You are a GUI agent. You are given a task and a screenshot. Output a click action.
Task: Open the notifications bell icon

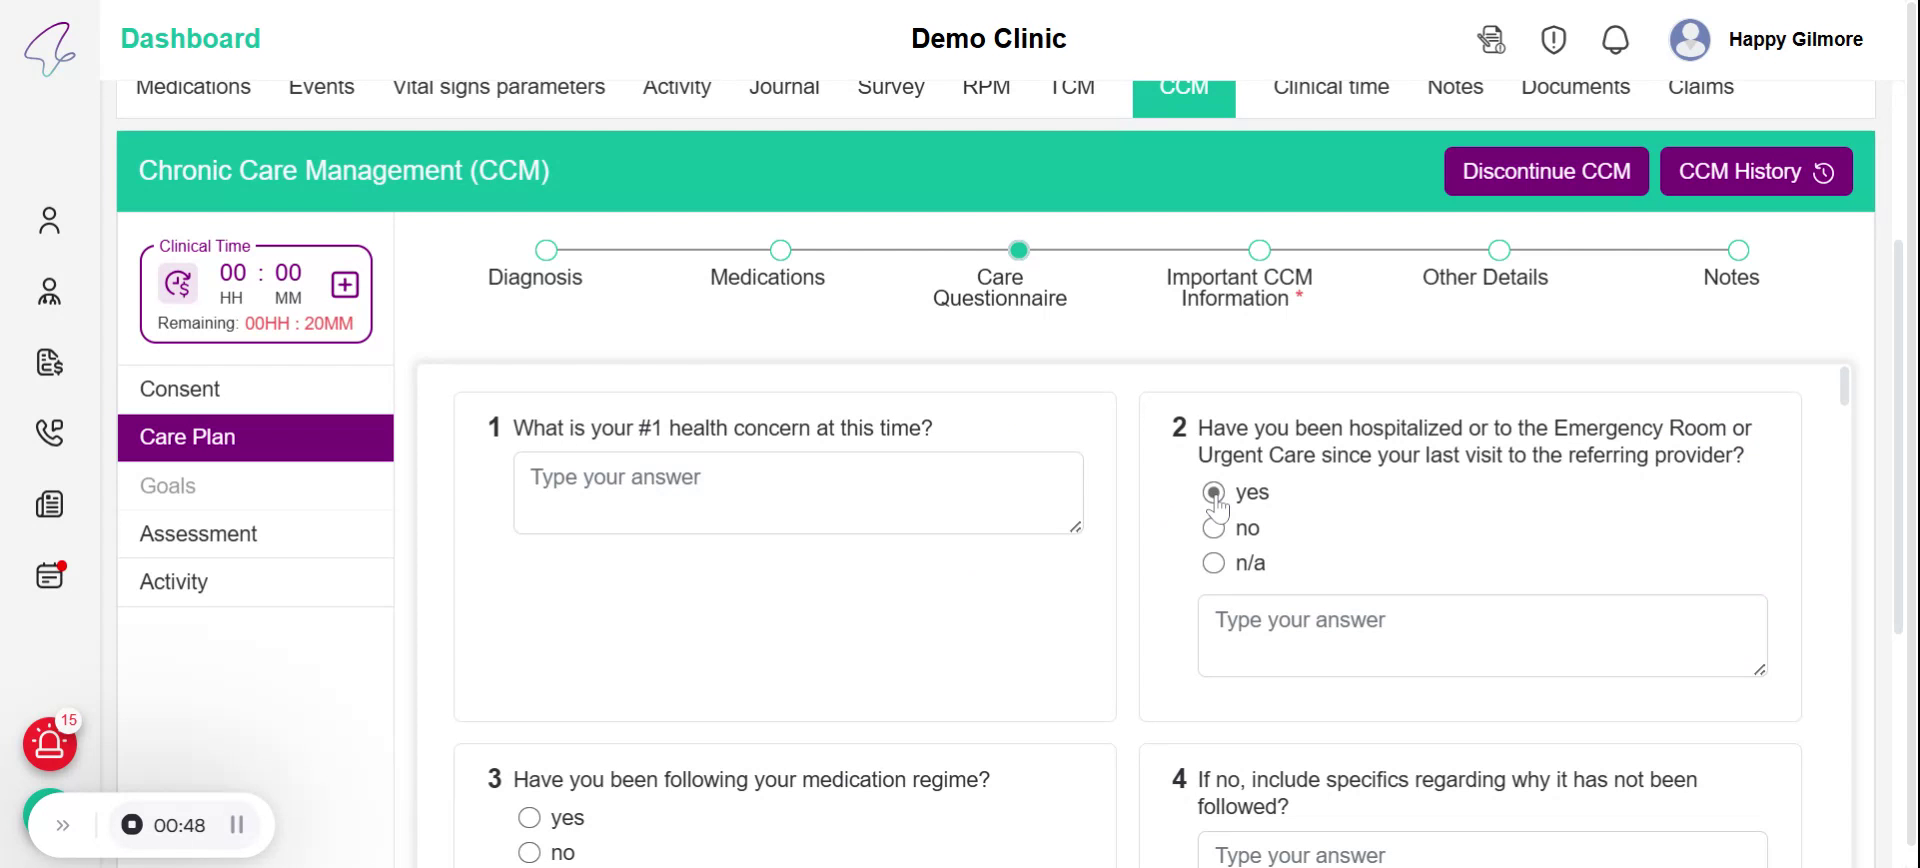point(1615,40)
